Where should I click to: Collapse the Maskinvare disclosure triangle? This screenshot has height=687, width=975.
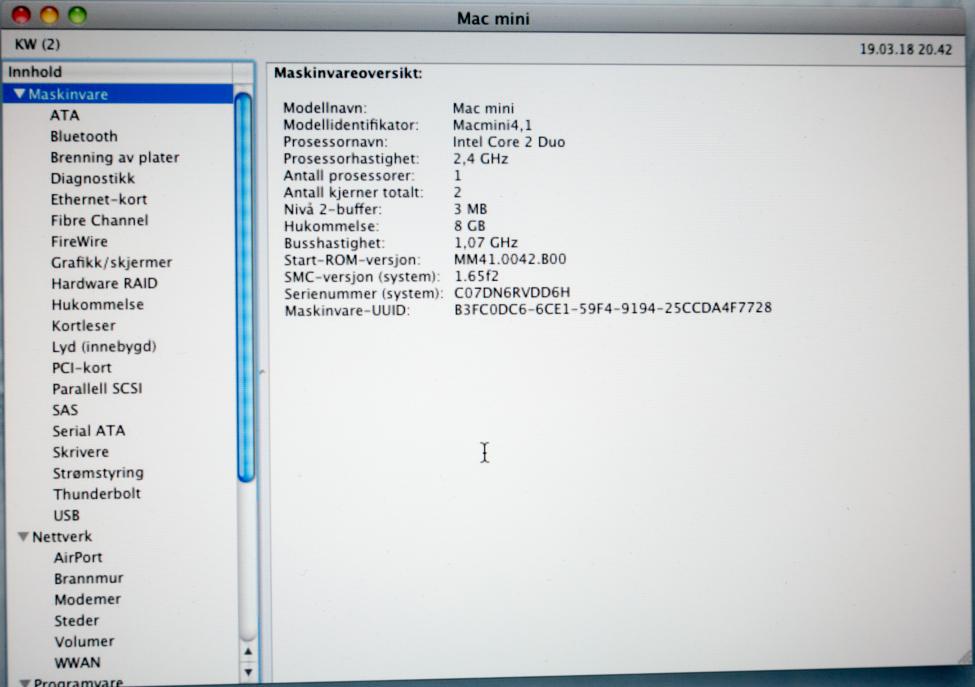pyautogui.click(x=19, y=94)
